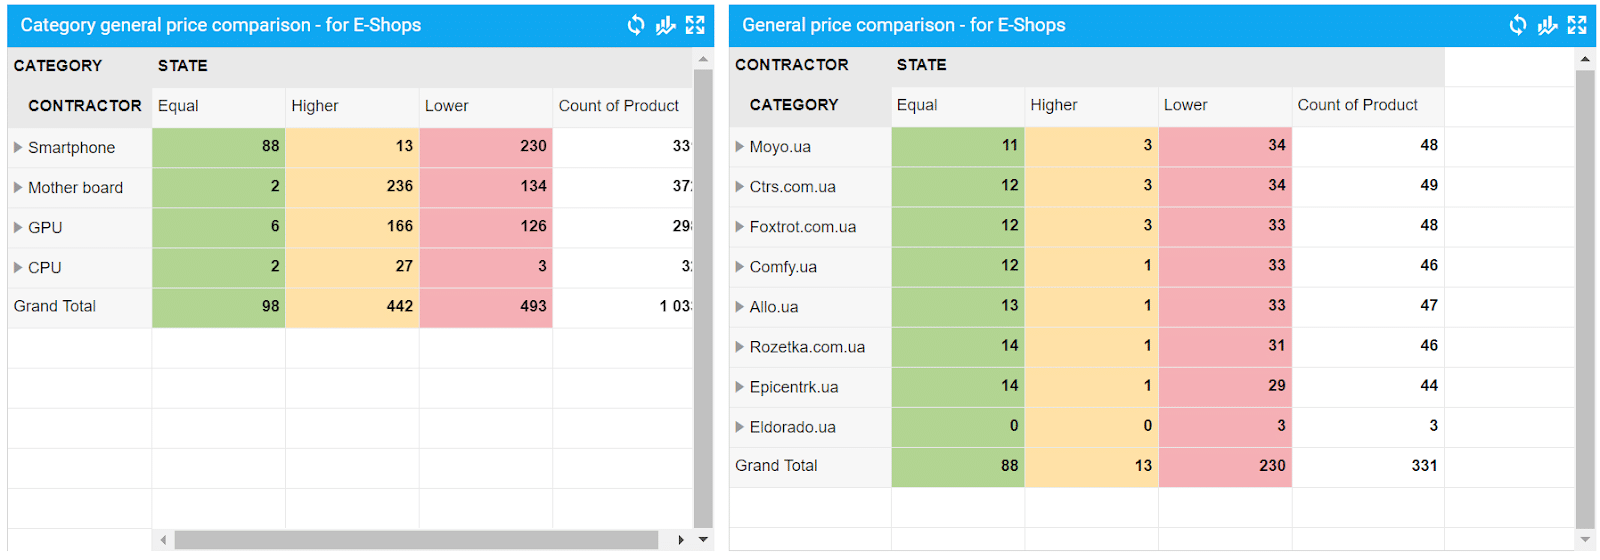Open chart view in General price comparison panel
This screenshot has width=1600, height=560.
tap(1547, 25)
